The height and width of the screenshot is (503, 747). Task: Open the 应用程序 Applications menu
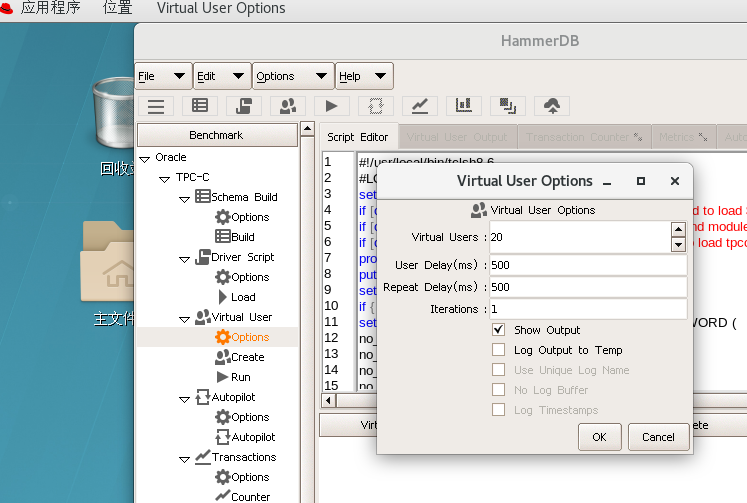click(50, 8)
